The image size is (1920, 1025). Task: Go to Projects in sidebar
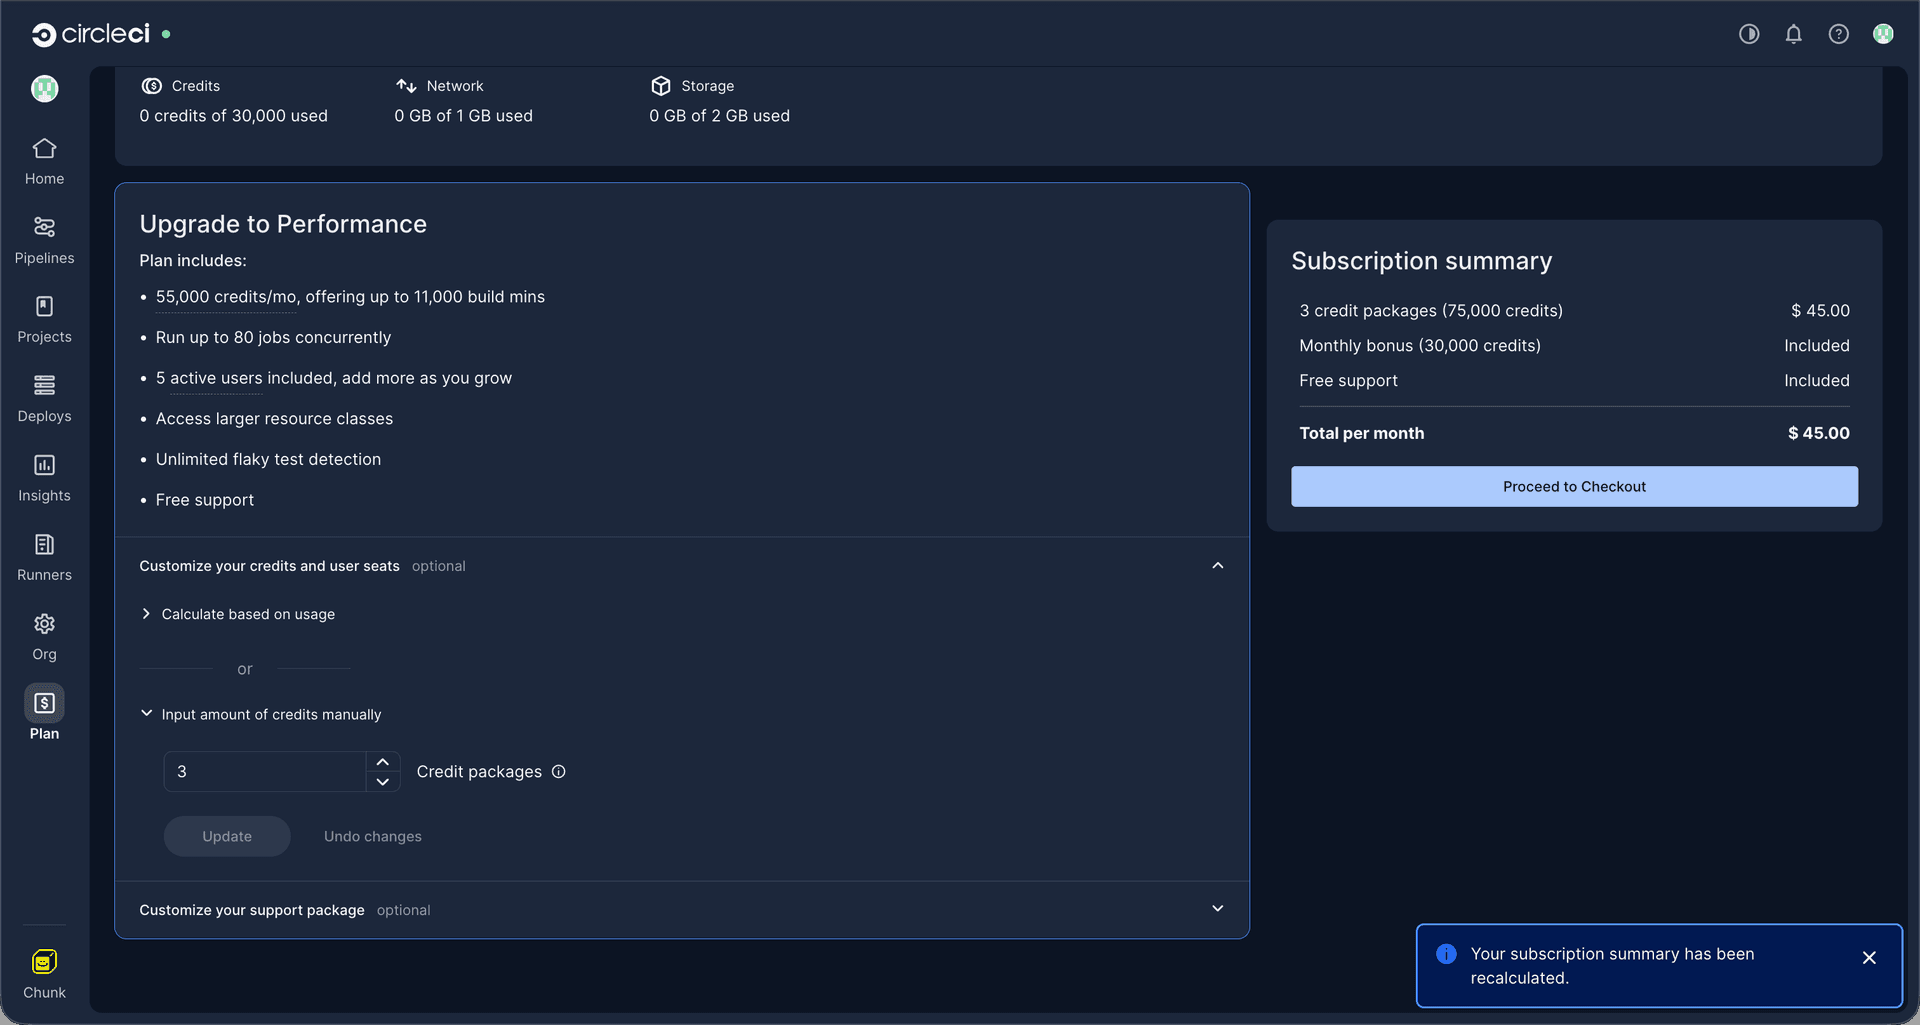[44, 307]
